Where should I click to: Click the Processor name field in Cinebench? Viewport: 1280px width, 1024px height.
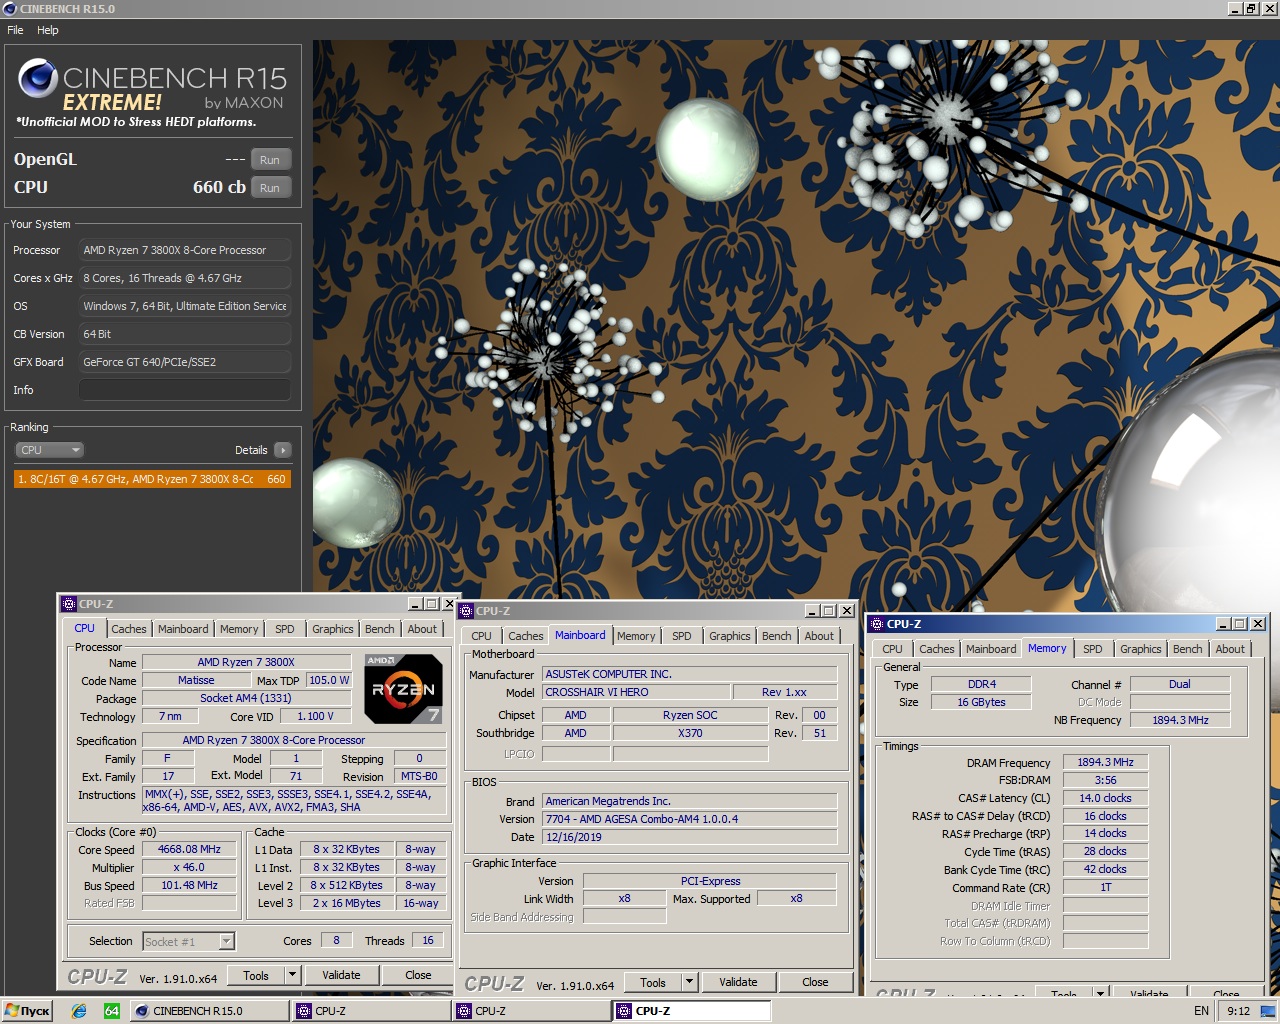(x=185, y=250)
